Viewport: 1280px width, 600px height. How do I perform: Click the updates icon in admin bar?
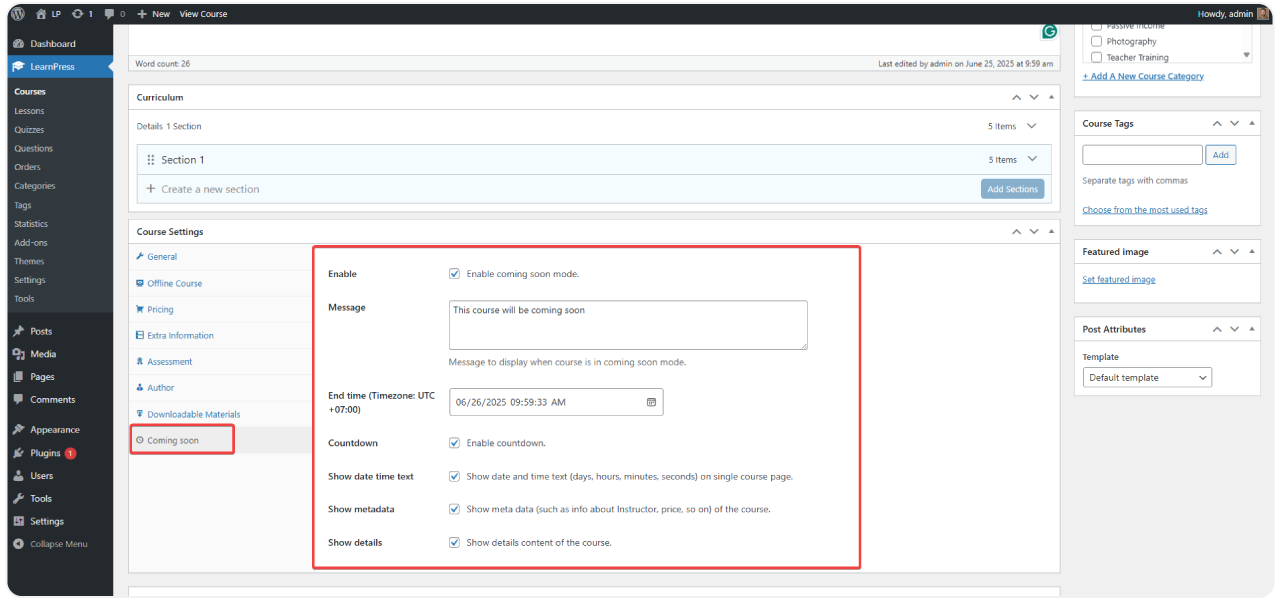point(78,14)
